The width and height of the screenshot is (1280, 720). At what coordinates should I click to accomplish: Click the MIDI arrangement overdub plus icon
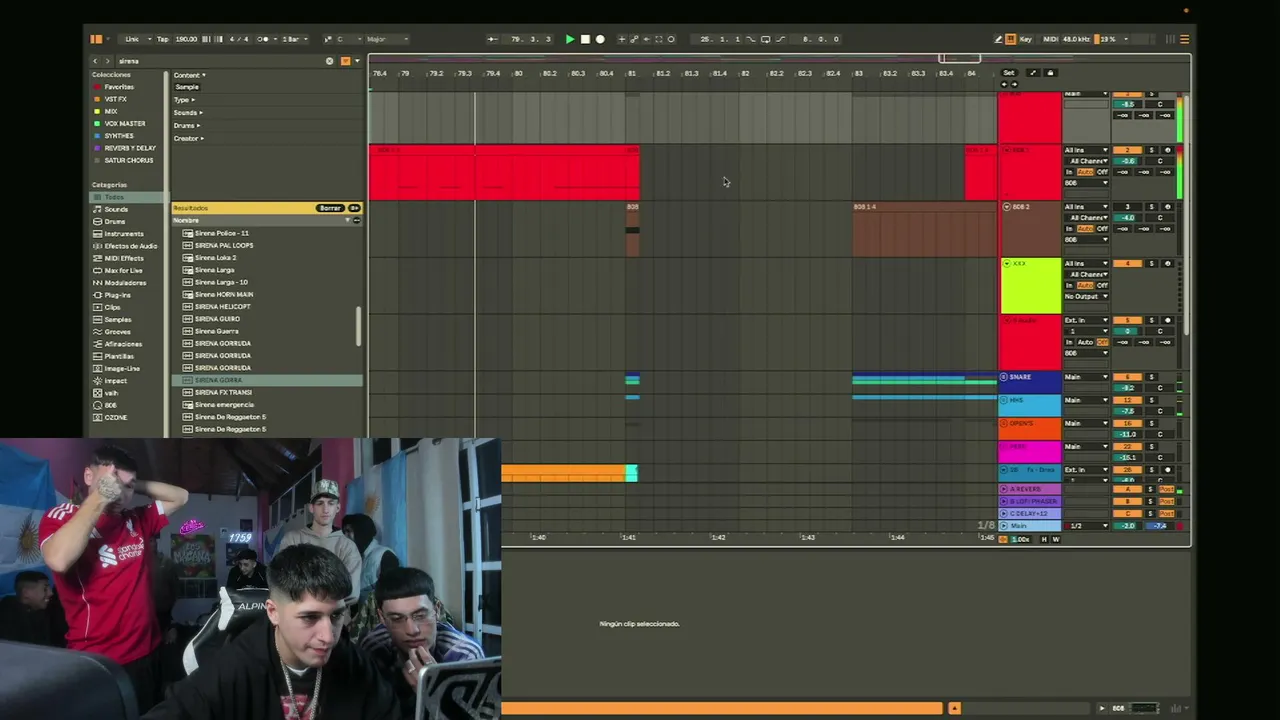[x=621, y=39]
